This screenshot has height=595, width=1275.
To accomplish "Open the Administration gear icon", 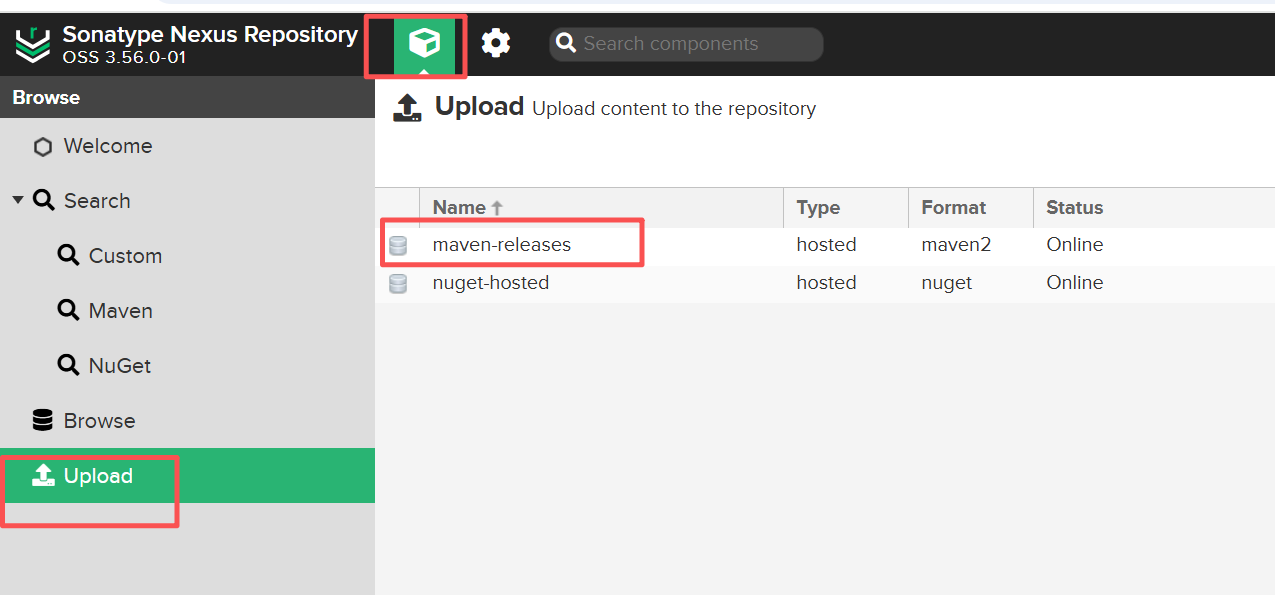I will click(x=496, y=43).
